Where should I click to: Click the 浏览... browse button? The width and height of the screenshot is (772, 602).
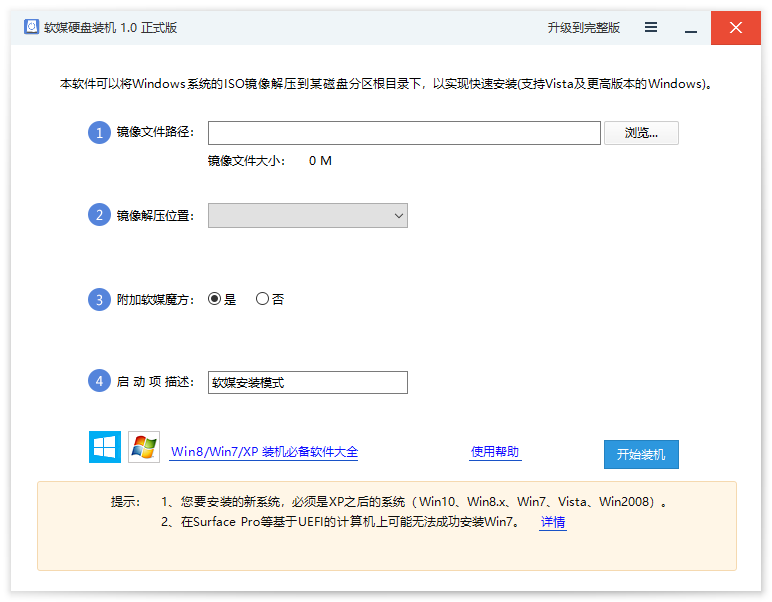[x=641, y=133]
